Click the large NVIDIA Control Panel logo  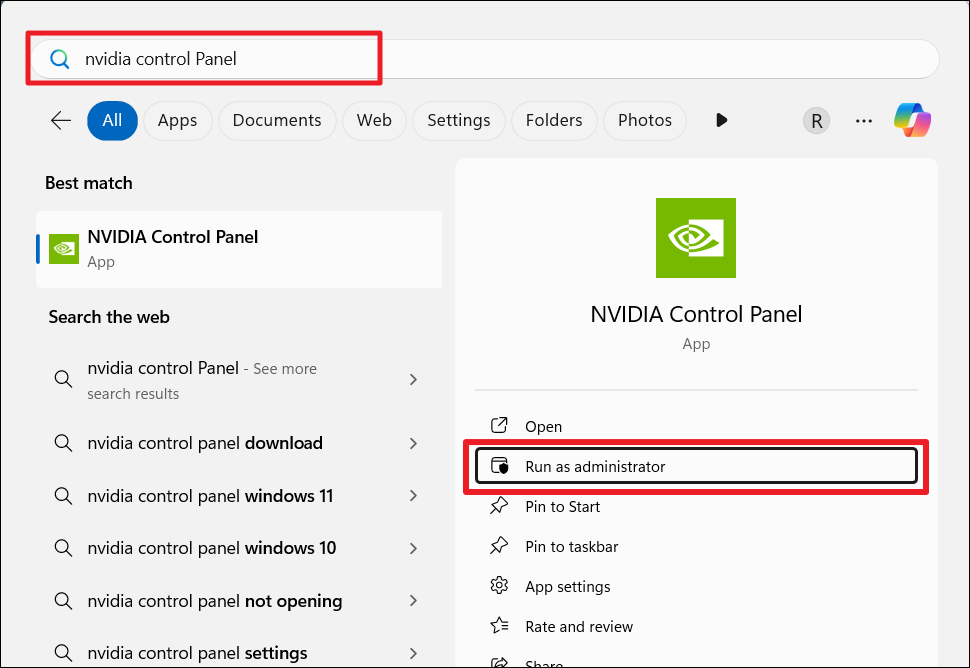[695, 238]
